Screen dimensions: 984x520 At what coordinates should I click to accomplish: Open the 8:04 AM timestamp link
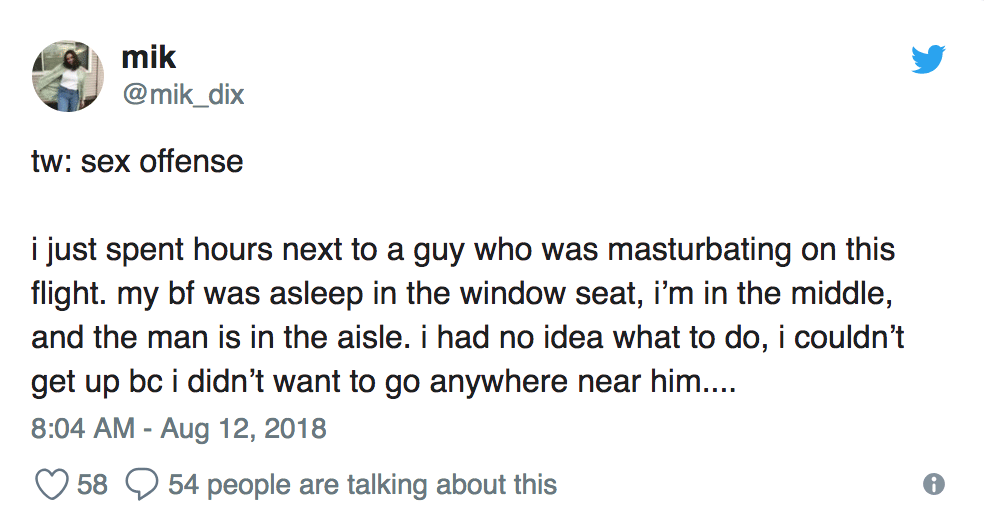click(83, 428)
